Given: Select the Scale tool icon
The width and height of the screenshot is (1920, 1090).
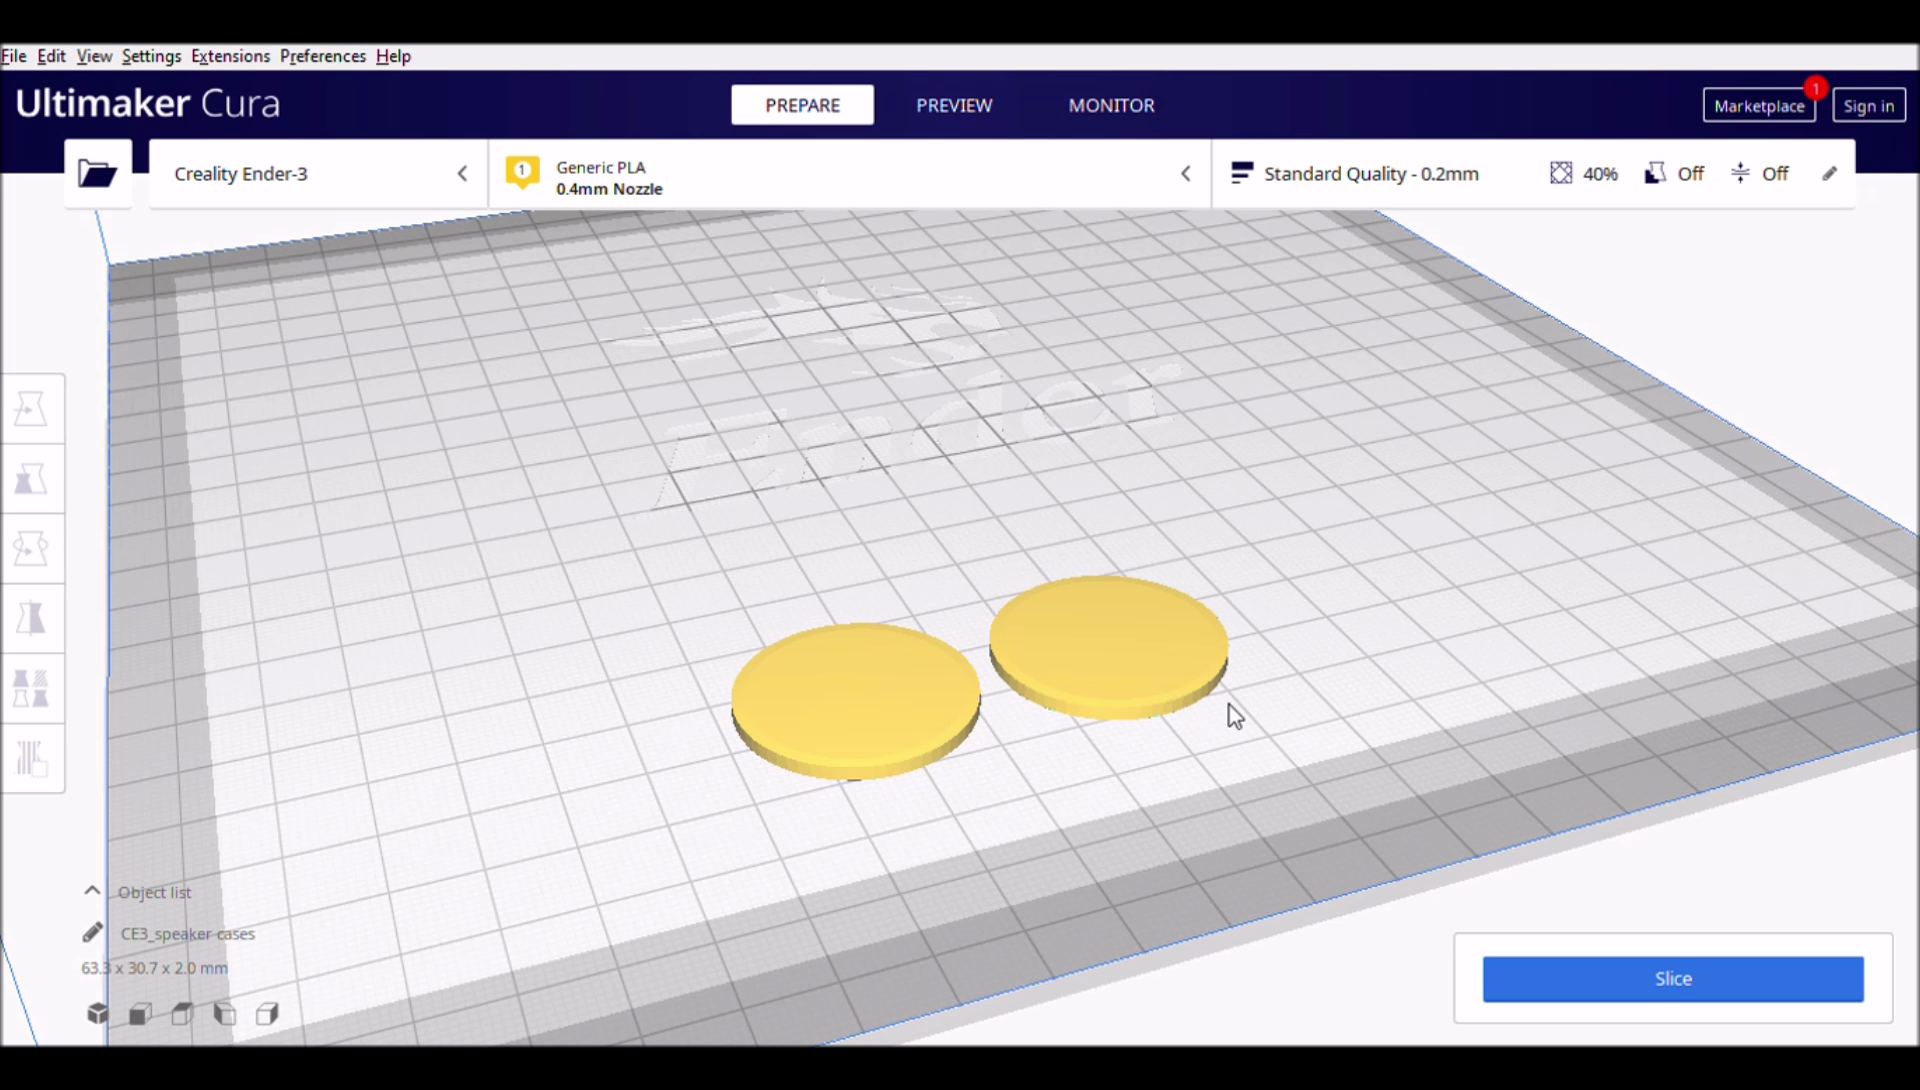Looking at the screenshot, I should tap(32, 478).
